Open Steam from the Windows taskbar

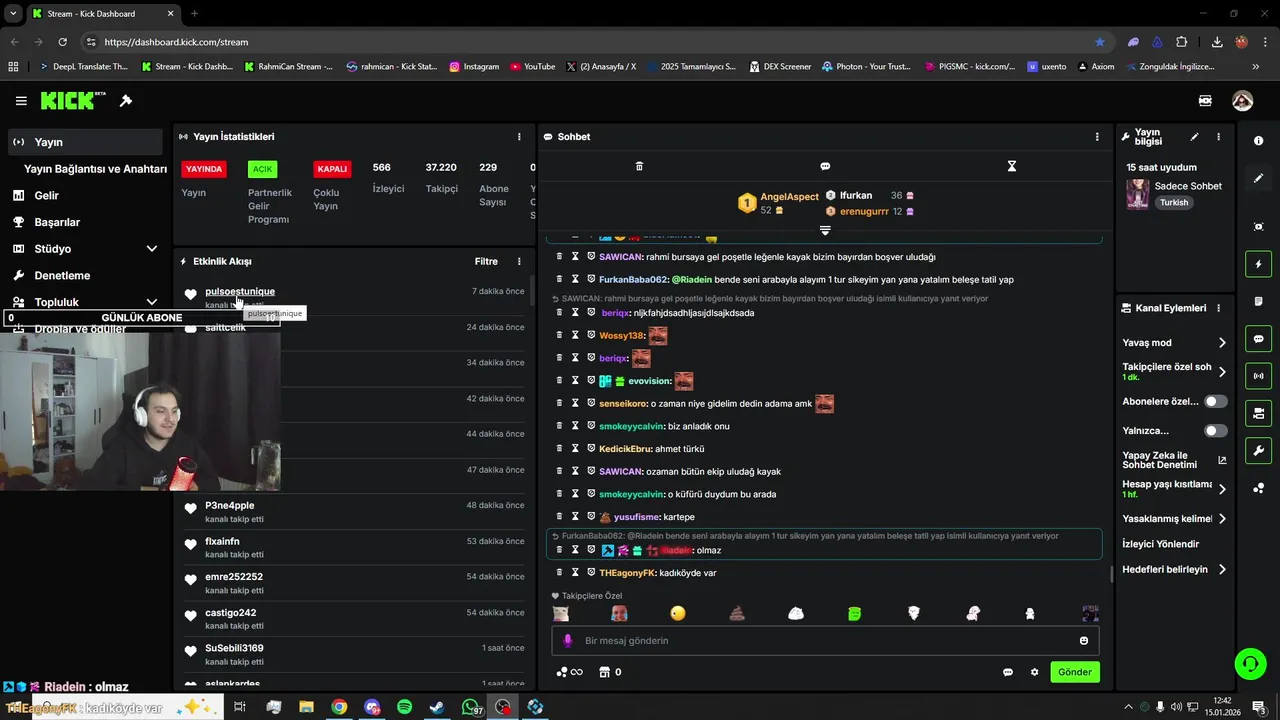(437, 707)
